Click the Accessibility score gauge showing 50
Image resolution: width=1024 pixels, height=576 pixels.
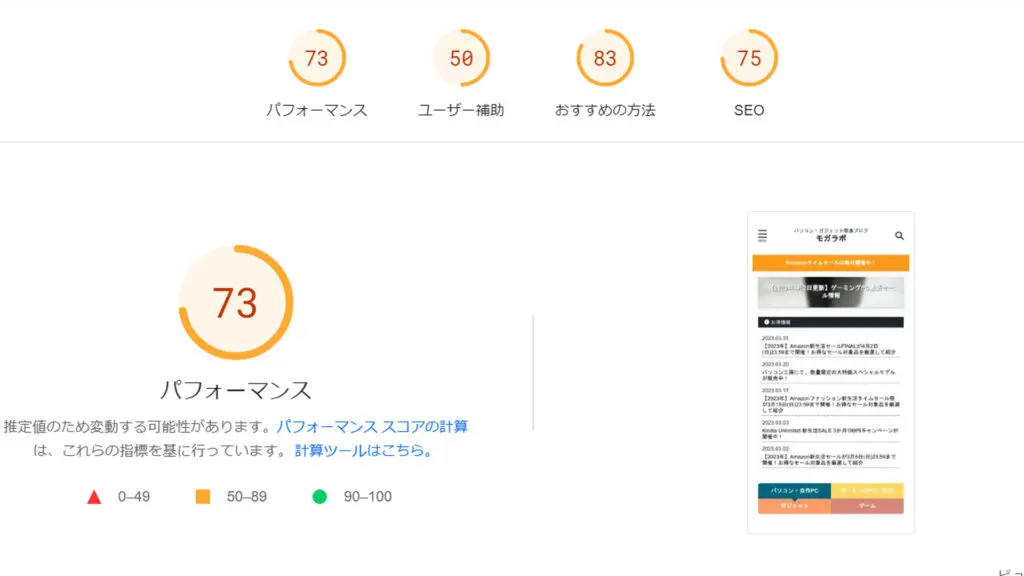[461, 58]
